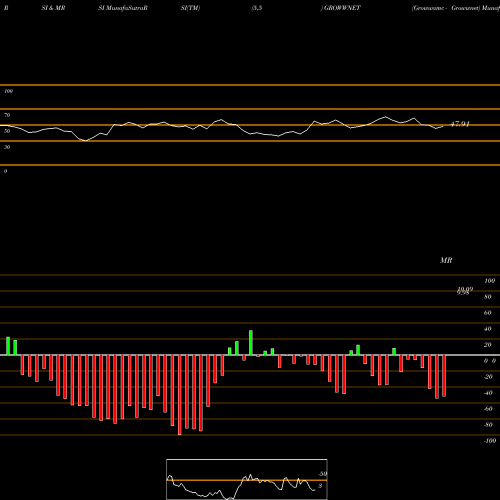The height and width of the screenshot is (500, 500).
Task: Click the '(5,5' parameter text in header
Action: tap(257, 8)
